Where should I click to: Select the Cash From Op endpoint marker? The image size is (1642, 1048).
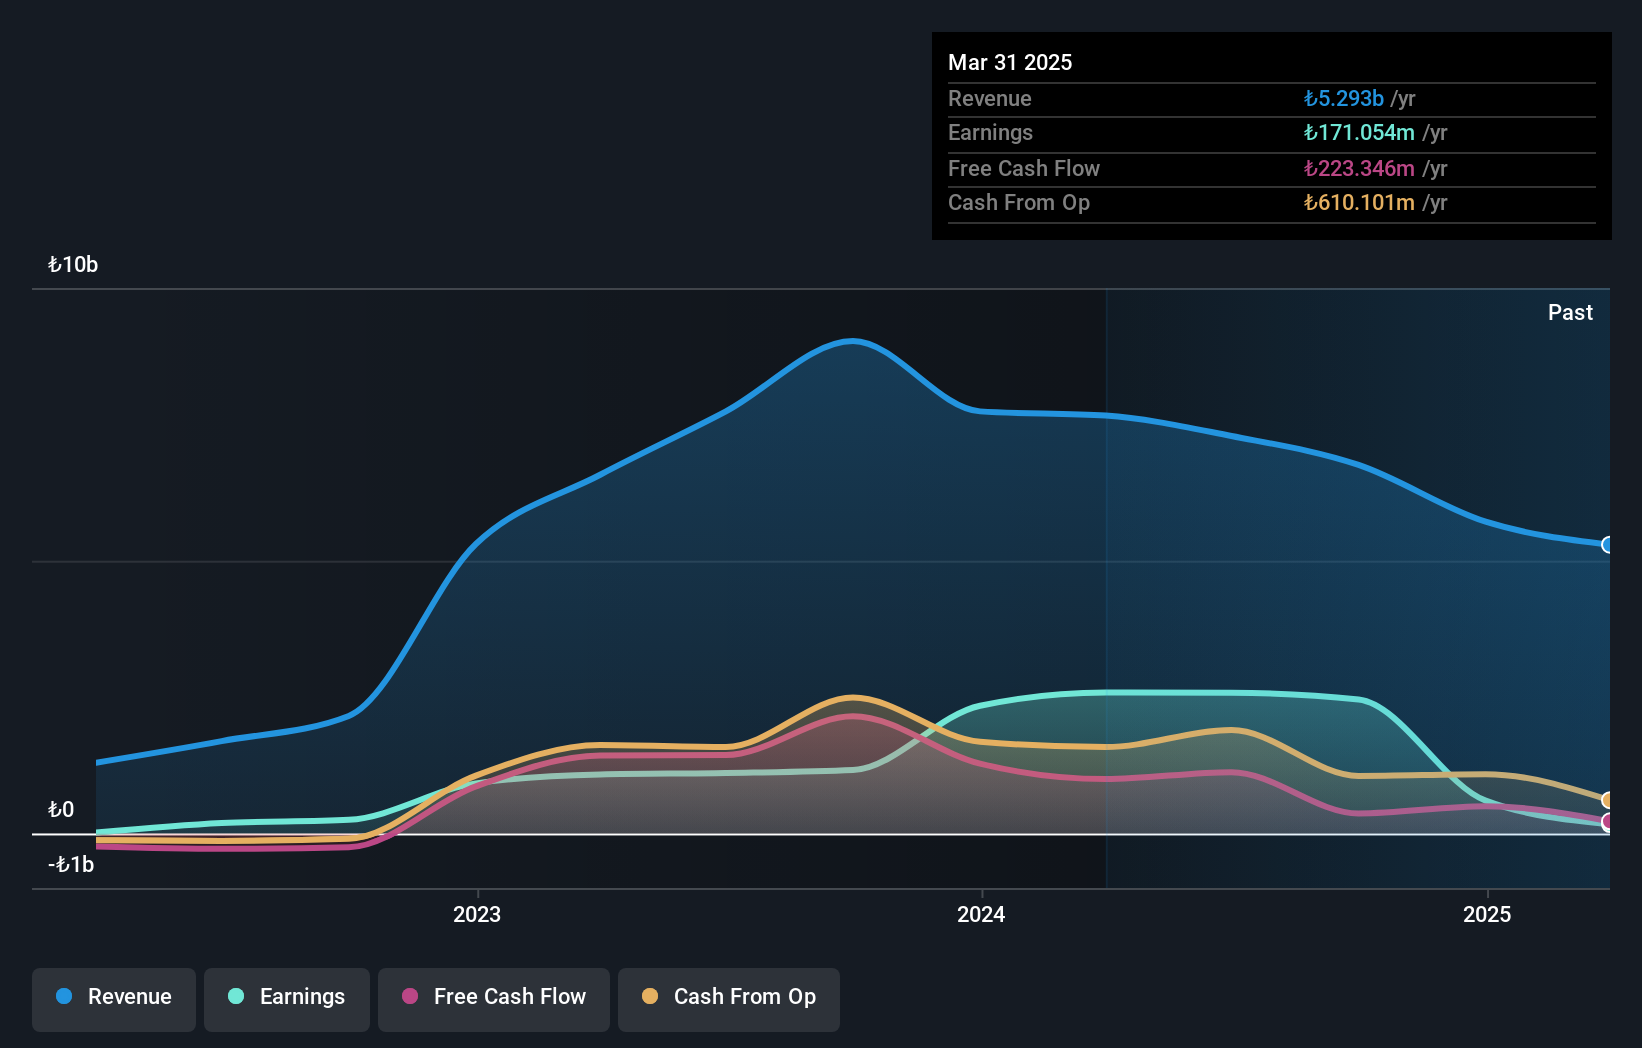pos(1608,800)
